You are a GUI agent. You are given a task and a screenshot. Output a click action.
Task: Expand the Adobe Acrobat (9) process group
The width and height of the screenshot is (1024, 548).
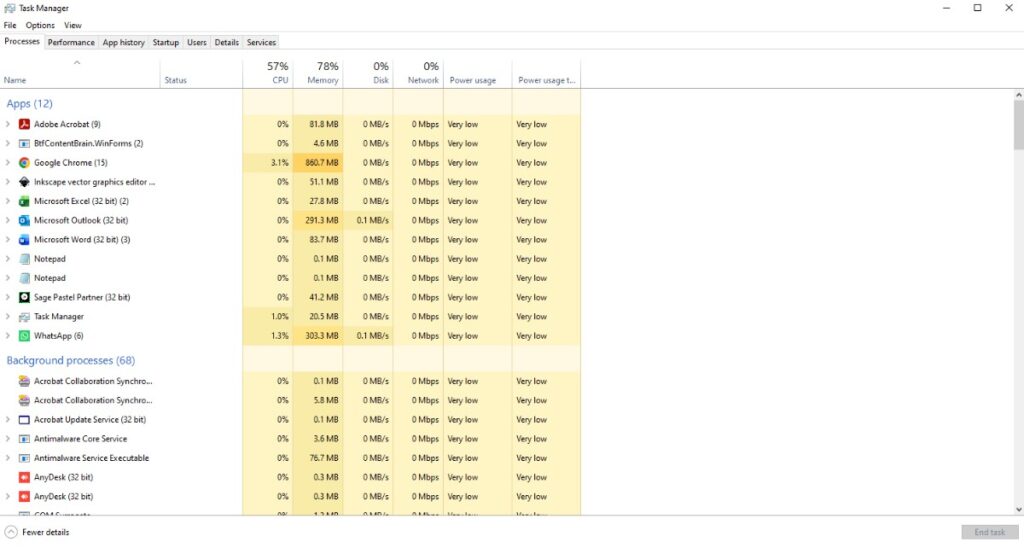pos(8,124)
